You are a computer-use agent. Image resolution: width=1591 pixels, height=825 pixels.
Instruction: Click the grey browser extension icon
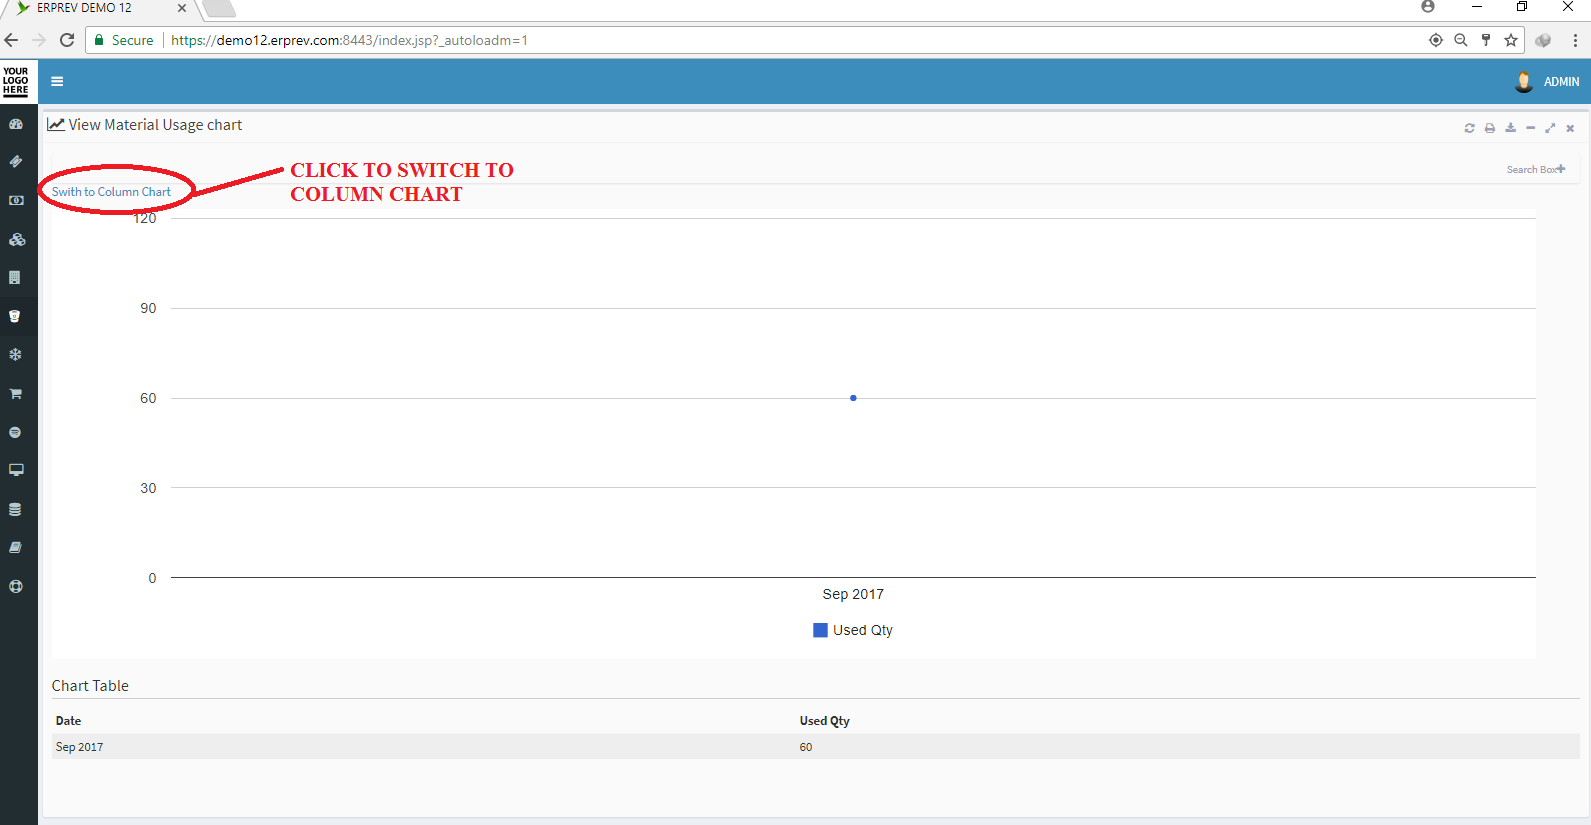click(1544, 40)
